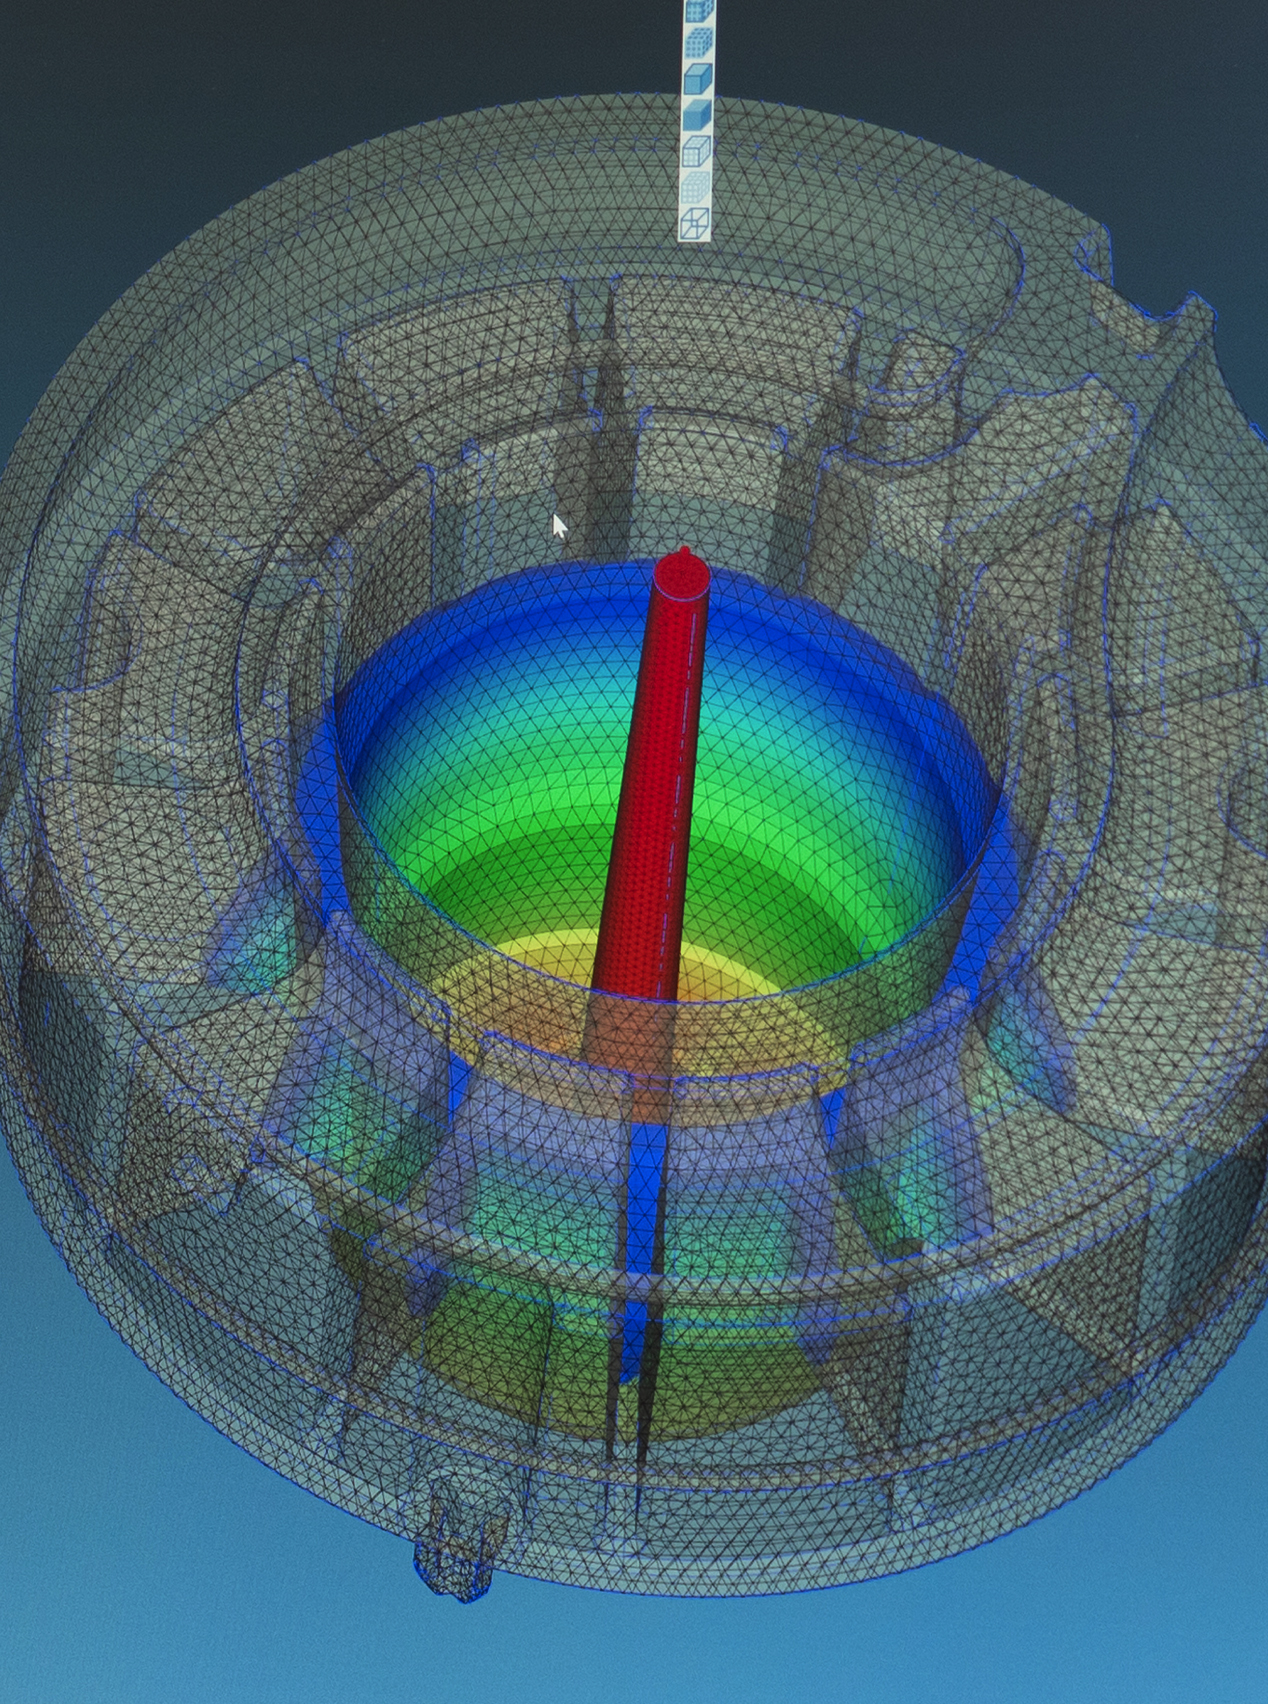Switch to solid shaded cube without edges icon
Image resolution: width=1268 pixels, height=1704 pixels.
pyautogui.click(x=697, y=114)
